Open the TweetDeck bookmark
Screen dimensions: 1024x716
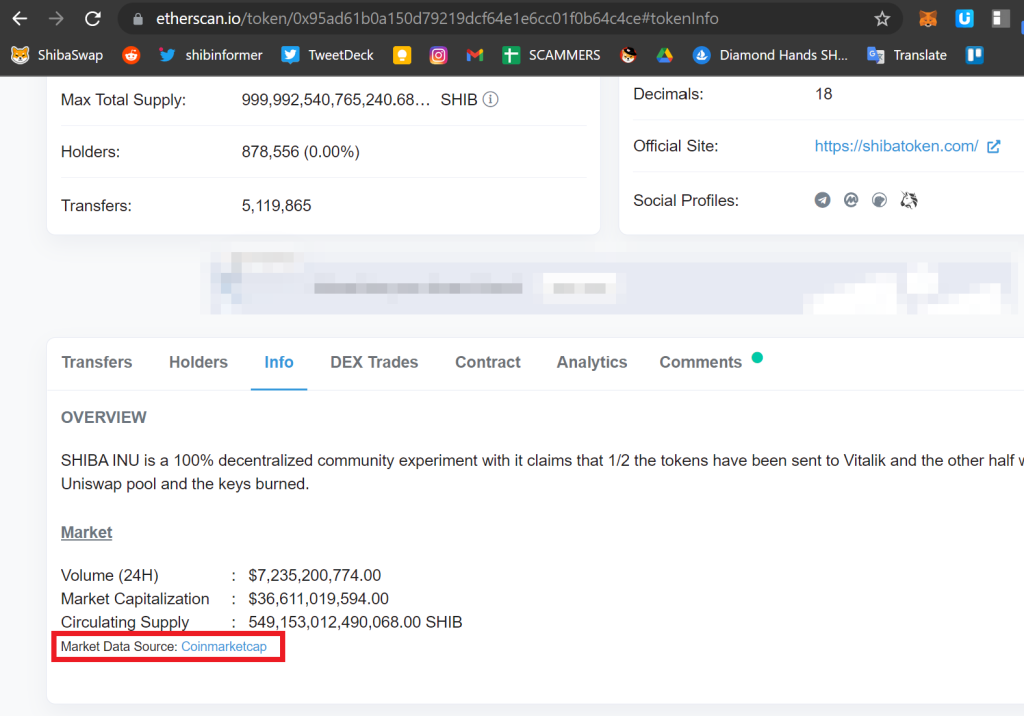327,55
